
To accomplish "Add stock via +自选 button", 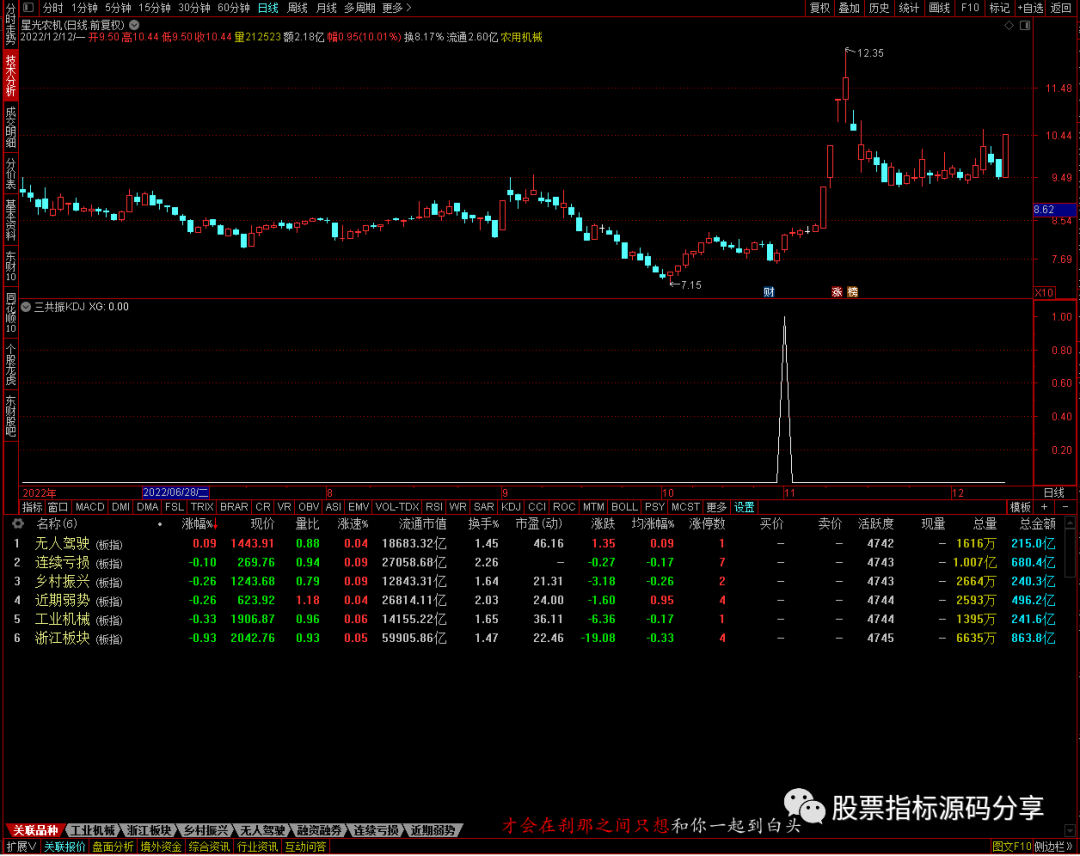I will coord(1030,8).
